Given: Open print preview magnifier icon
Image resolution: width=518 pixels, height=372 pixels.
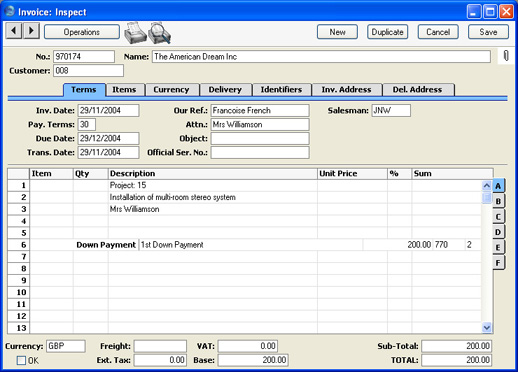Looking at the screenshot, I should click(x=160, y=33).
